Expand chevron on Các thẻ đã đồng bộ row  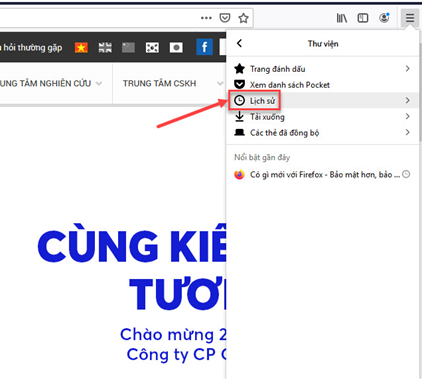coord(407,132)
